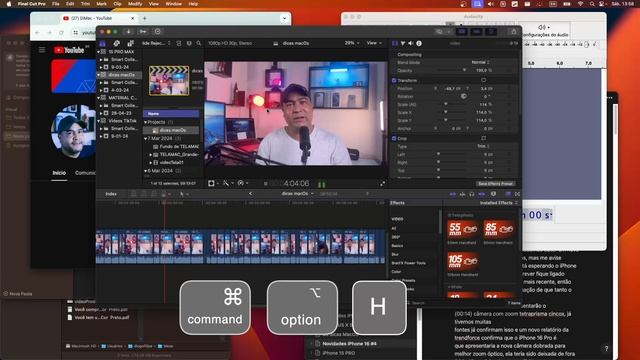Toggle the inspector visibility button

(x=491, y=31)
